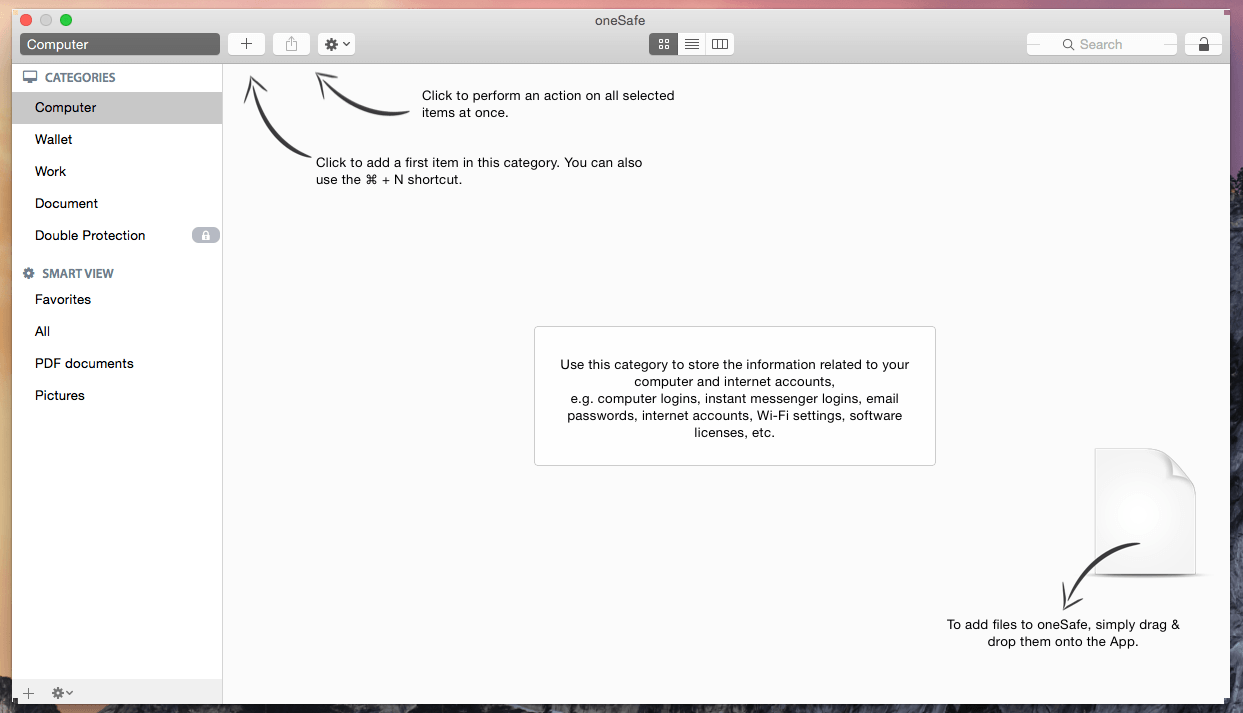The width and height of the screenshot is (1243, 713).
Task: Open PDF documents smart view
Action: pos(117,364)
